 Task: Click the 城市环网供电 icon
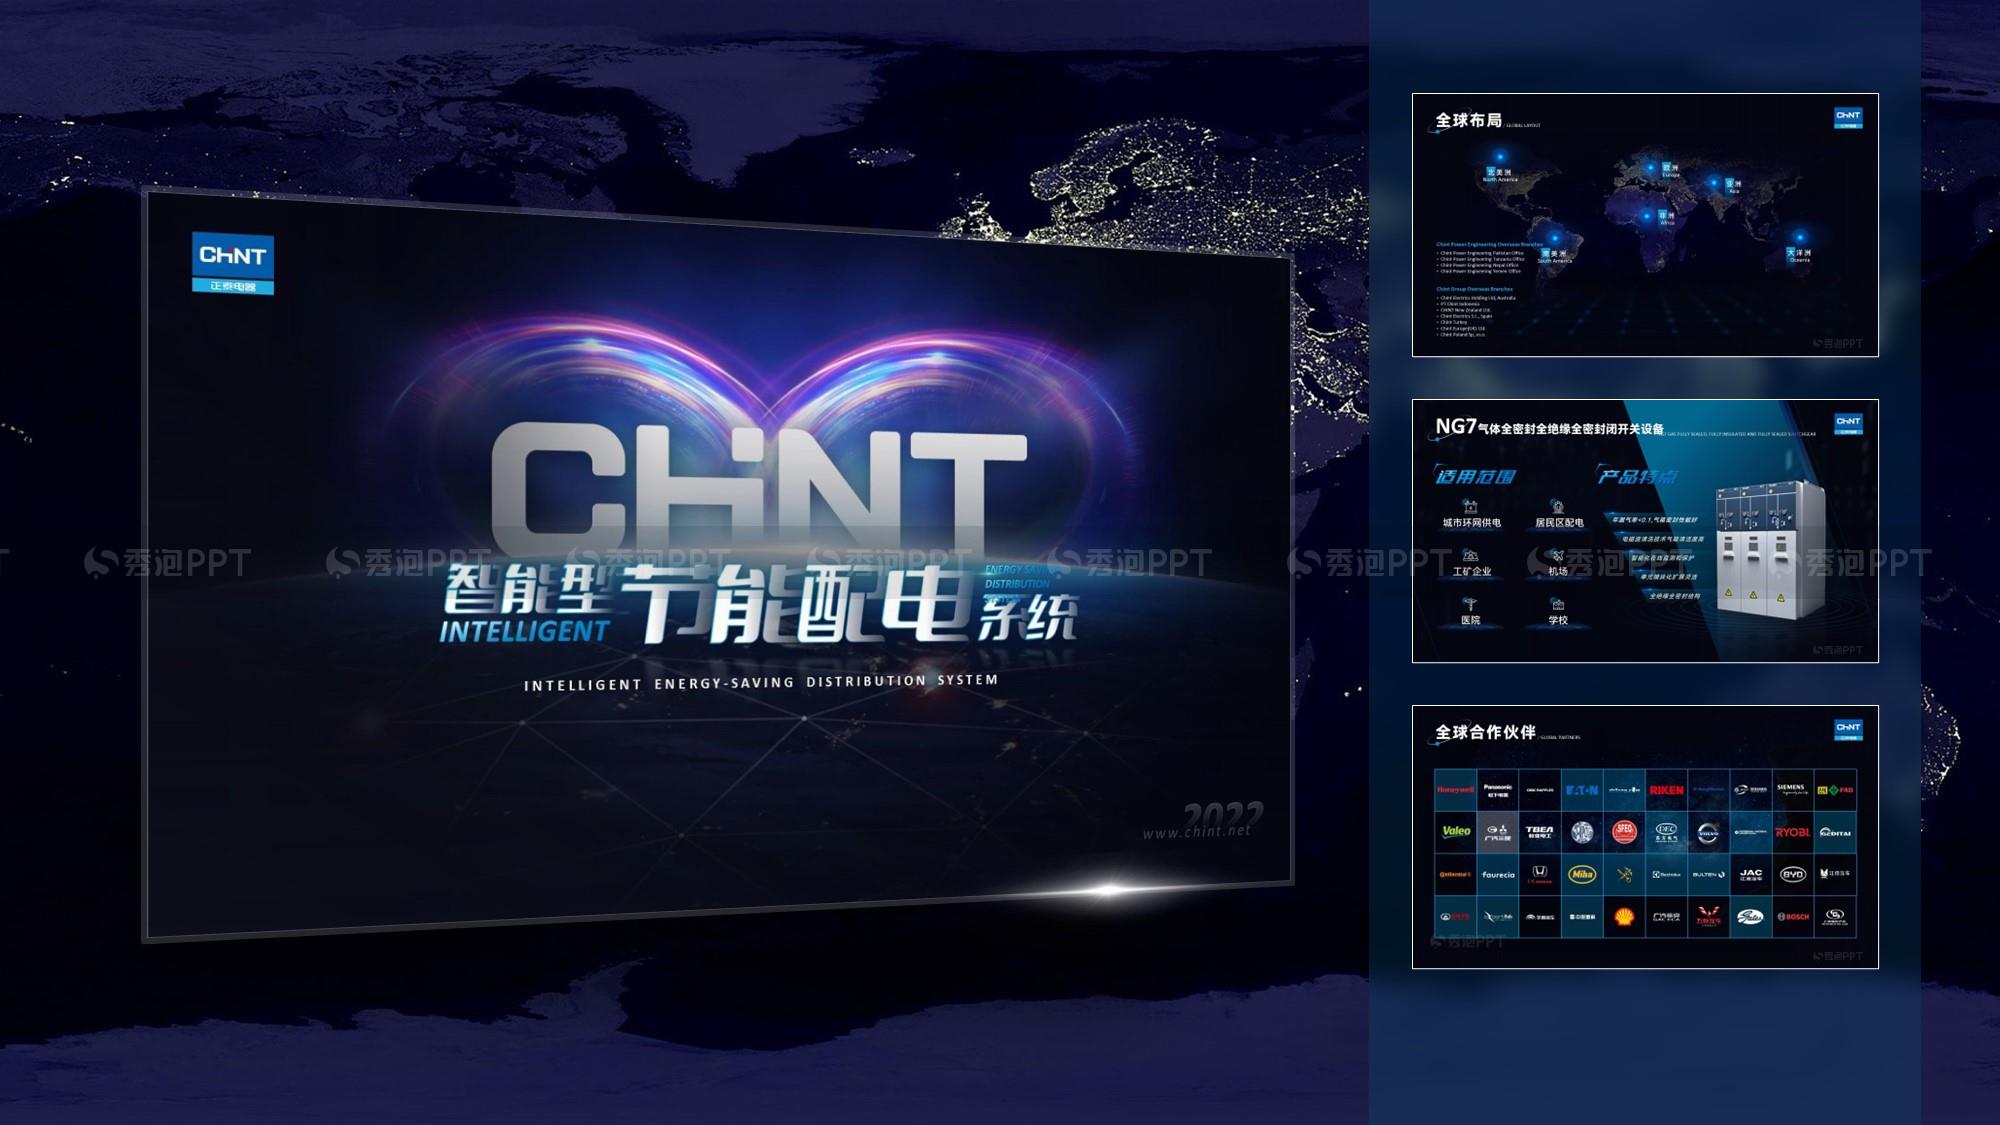click(1470, 507)
